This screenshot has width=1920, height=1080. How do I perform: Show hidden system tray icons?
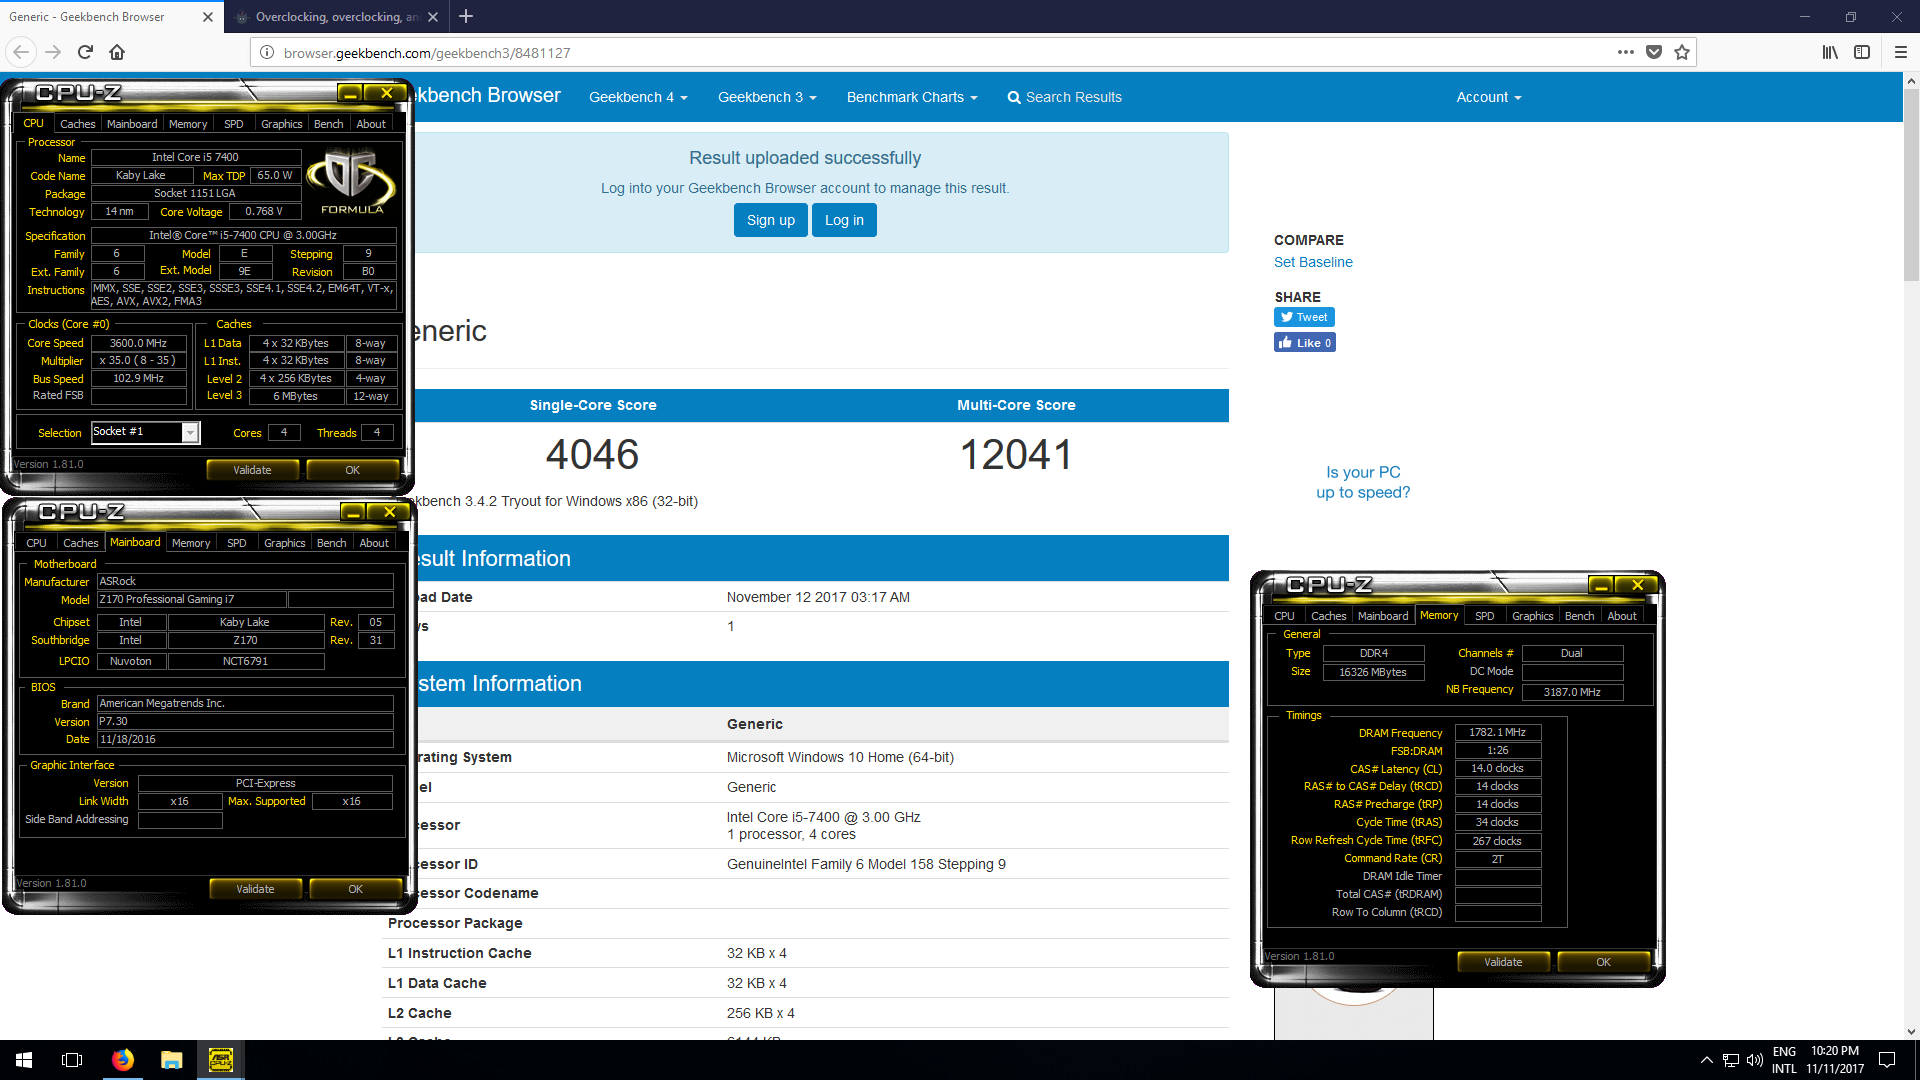(1707, 1060)
